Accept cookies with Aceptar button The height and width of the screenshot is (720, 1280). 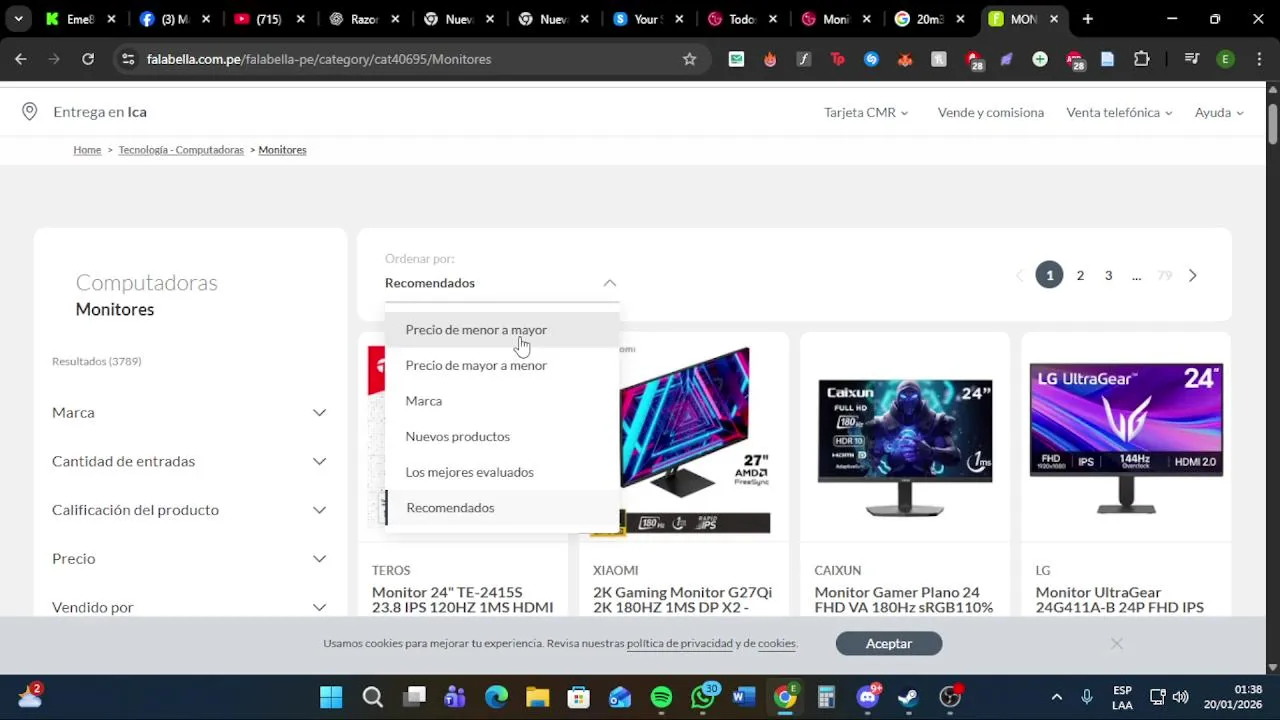(889, 644)
